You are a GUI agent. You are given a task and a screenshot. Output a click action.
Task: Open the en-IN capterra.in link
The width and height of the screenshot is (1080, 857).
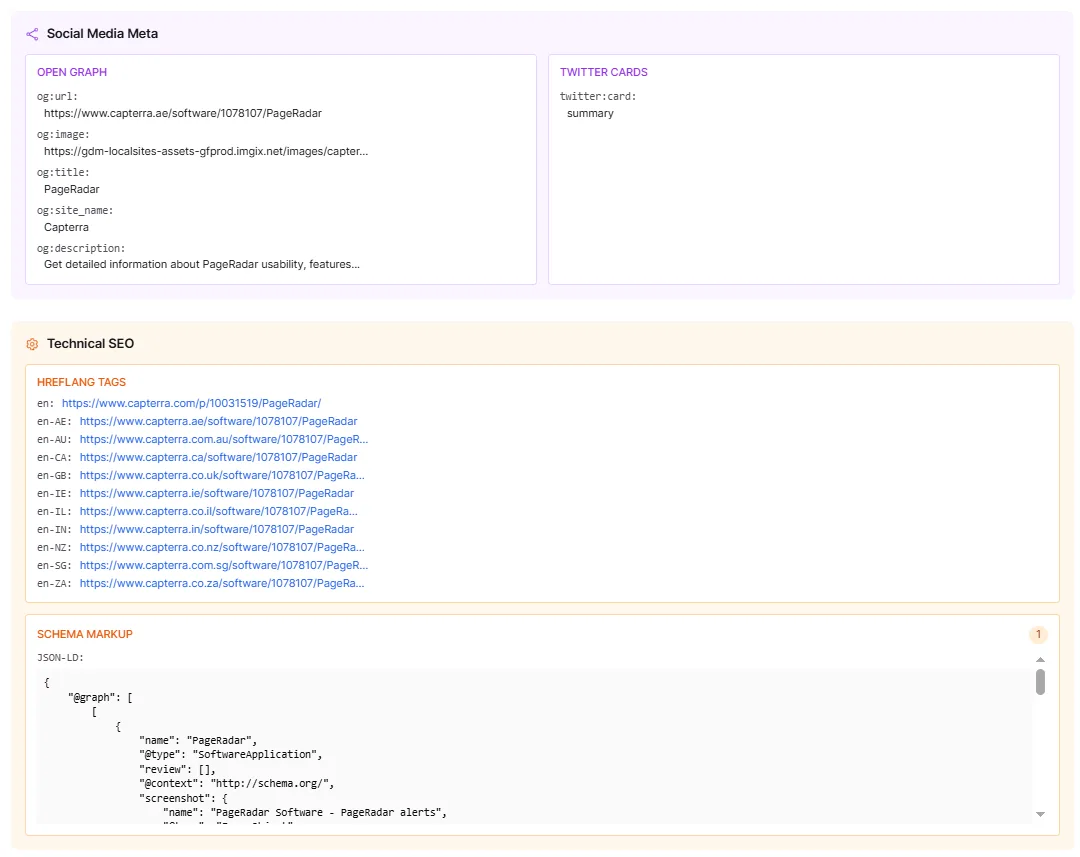pyautogui.click(x=217, y=528)
